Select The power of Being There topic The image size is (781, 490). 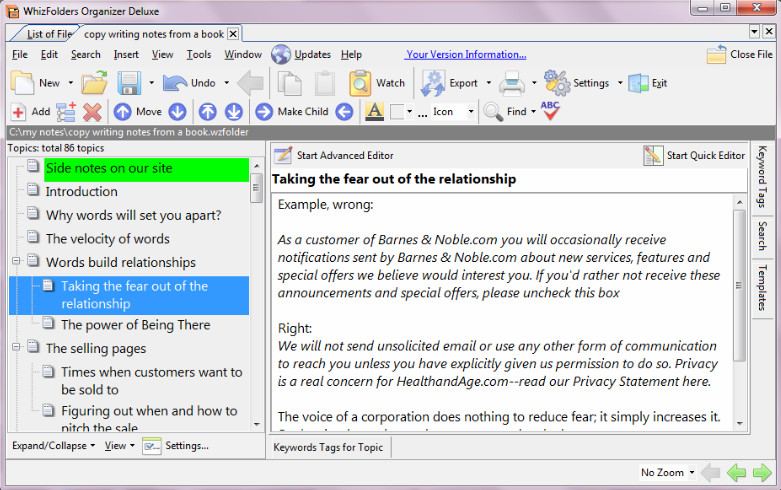135,325
